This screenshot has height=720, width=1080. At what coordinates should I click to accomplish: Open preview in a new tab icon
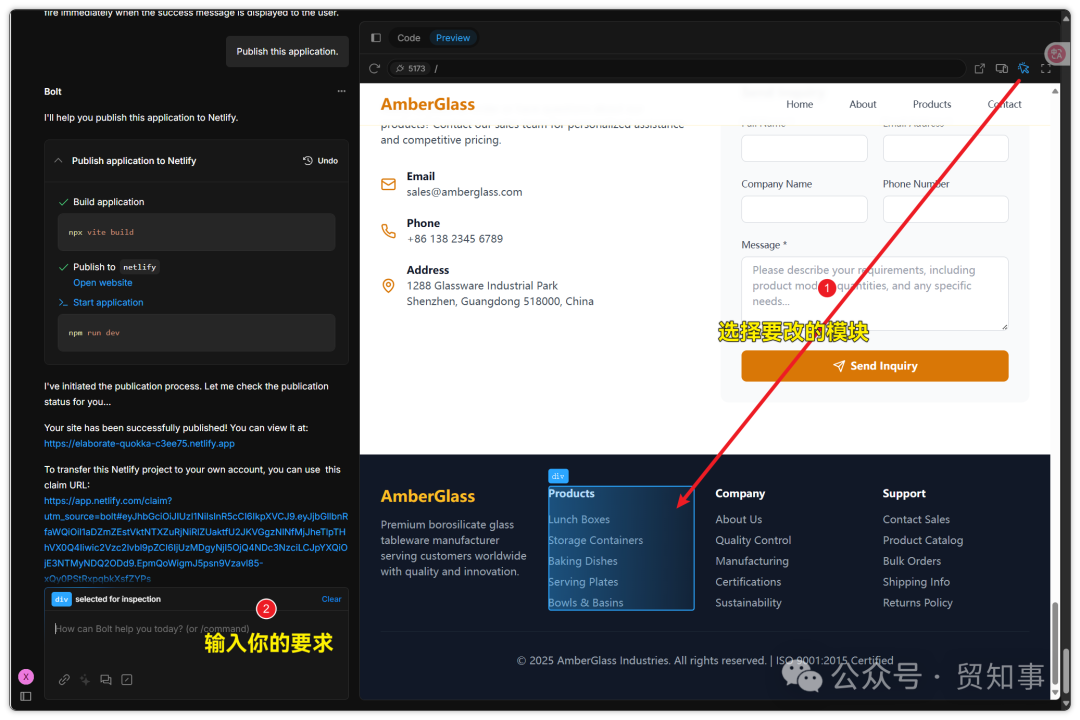coord(979,68)
